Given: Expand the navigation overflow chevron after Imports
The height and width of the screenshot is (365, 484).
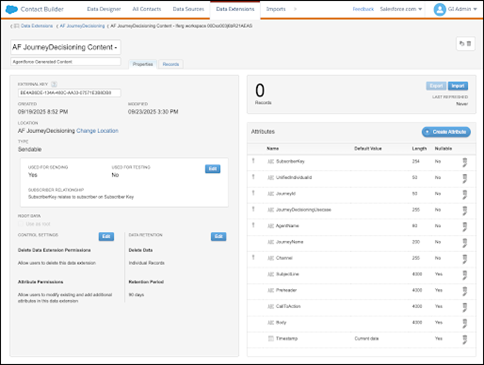Looking at the screenshot, I should point(295,9).
